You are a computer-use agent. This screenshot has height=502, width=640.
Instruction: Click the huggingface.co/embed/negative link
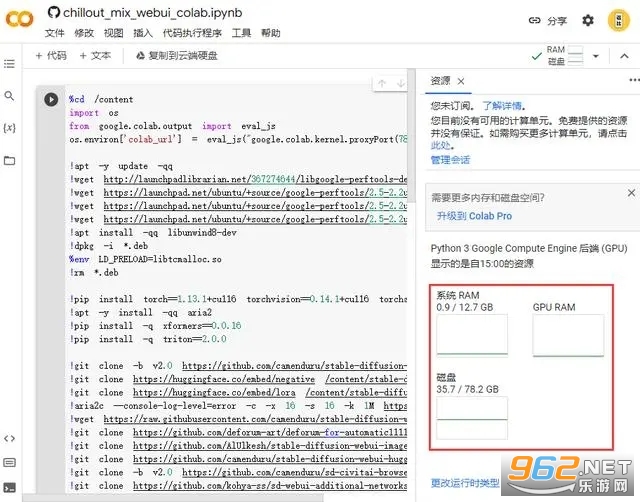(224, 379)
